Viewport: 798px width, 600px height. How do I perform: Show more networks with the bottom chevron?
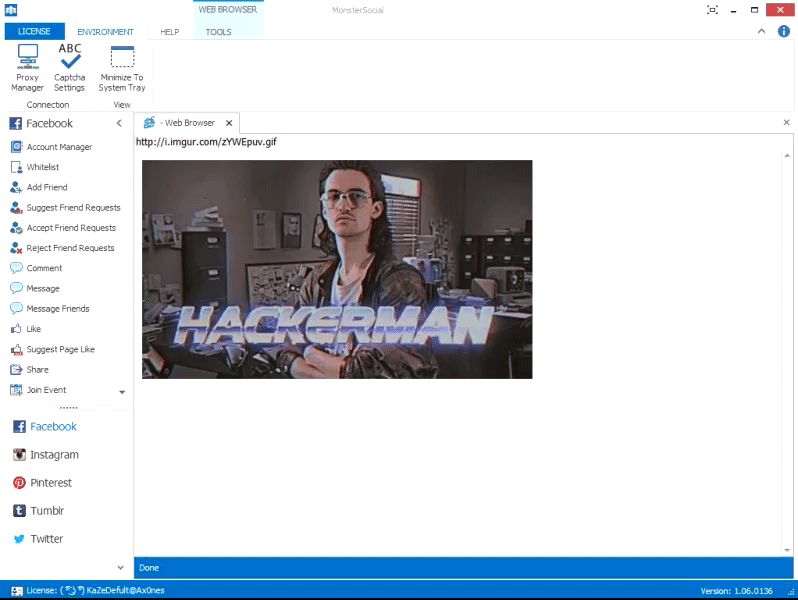[121, 567]
